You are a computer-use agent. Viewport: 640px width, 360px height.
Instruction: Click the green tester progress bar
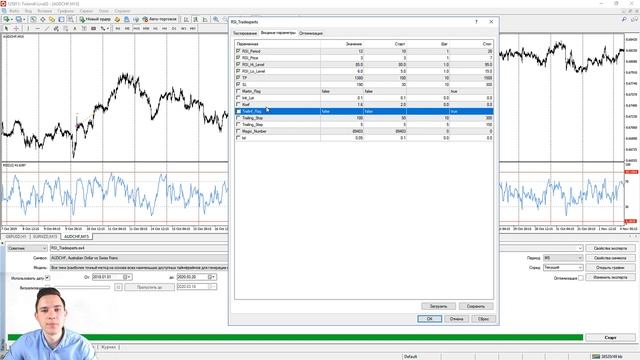pyautogui.click(x=296, y=337)
